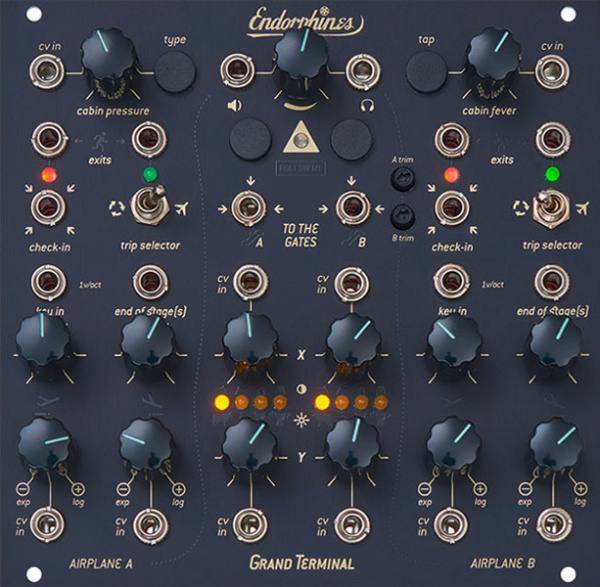Click Airplane A second knob's plus log icon
The height and width of the screenshot is (587, 600).
coord(178,489)
